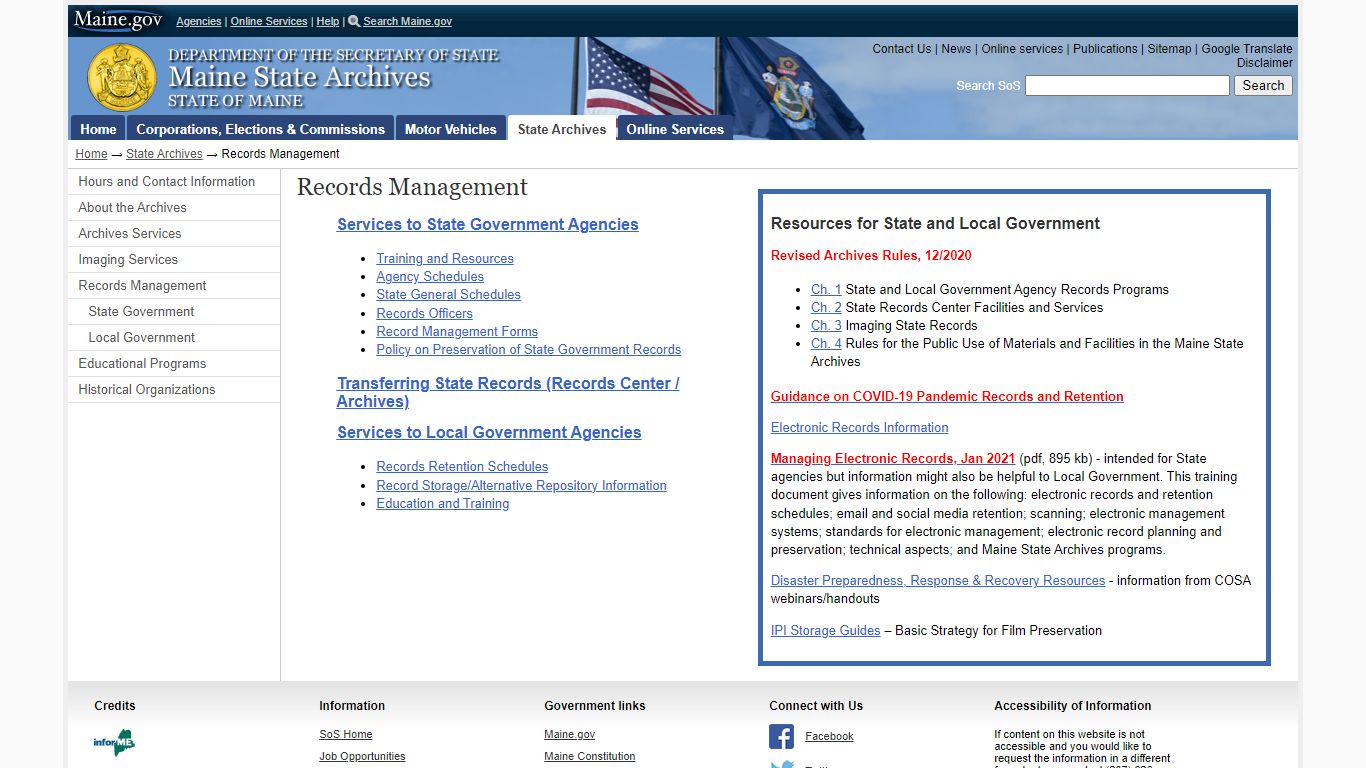Go to Home in breadcrumb
The width and height of the screenshot is (1366, 768).
pyautogui.click(x=91, y=154)
